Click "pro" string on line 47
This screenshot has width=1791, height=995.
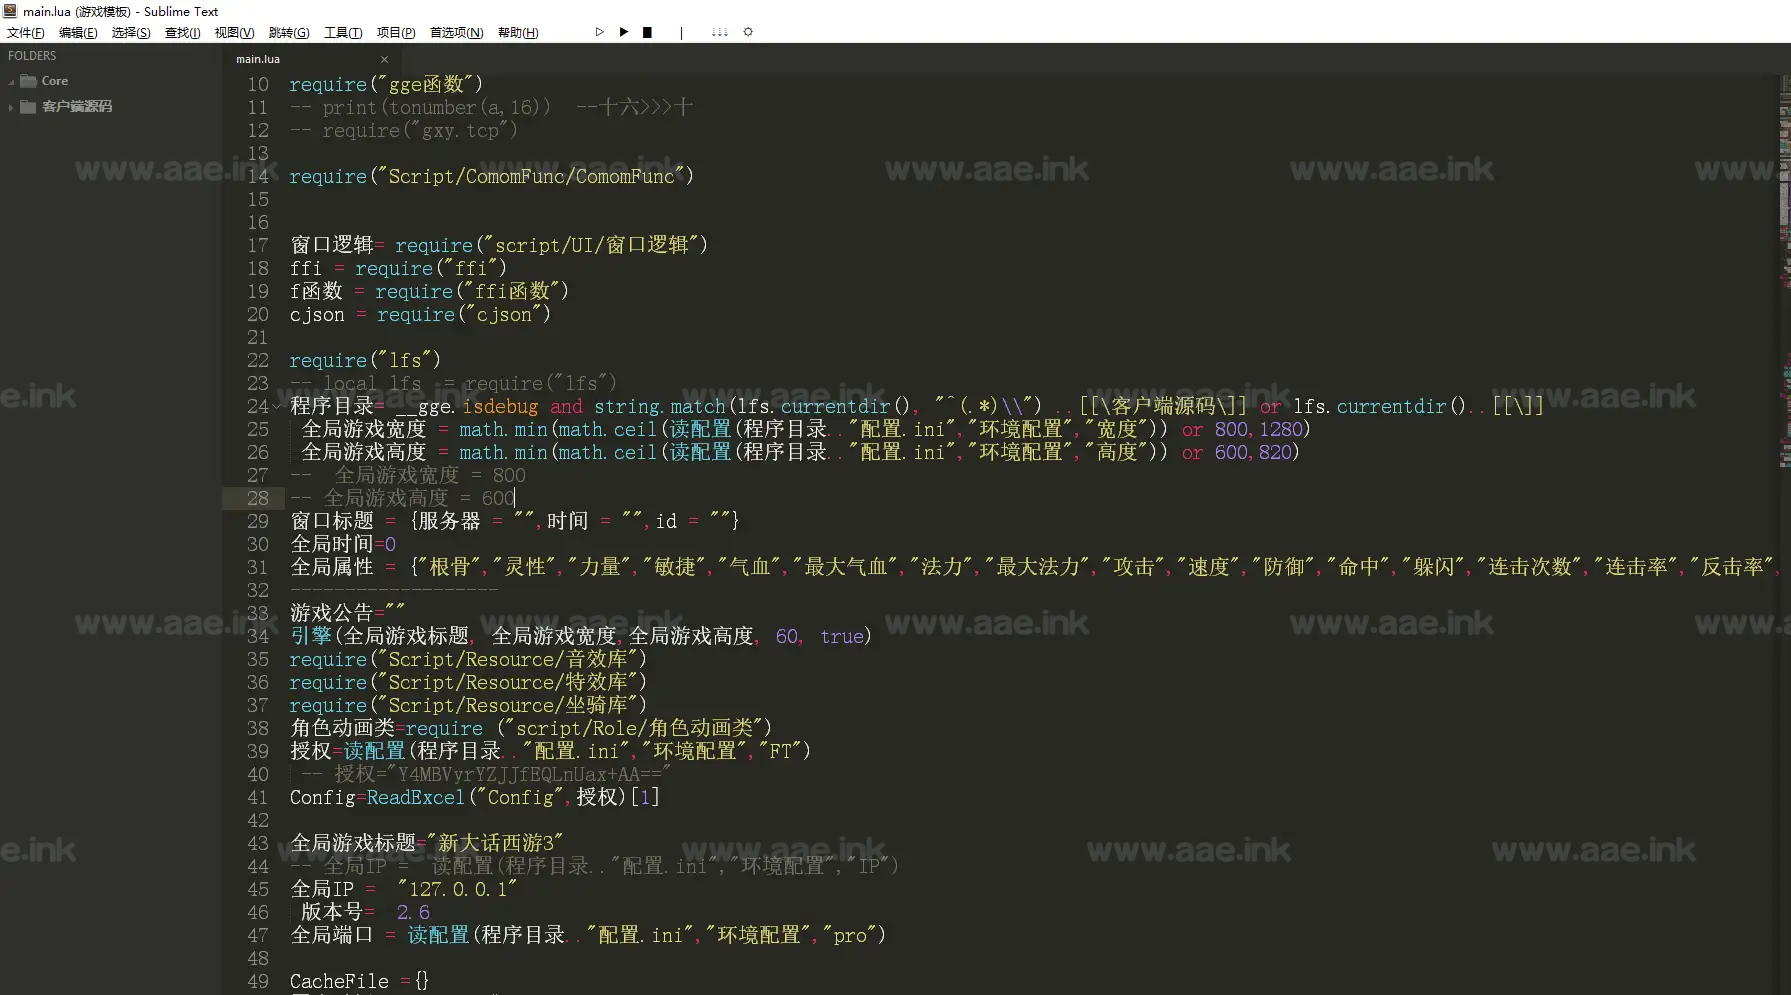[x=851, y=935]
